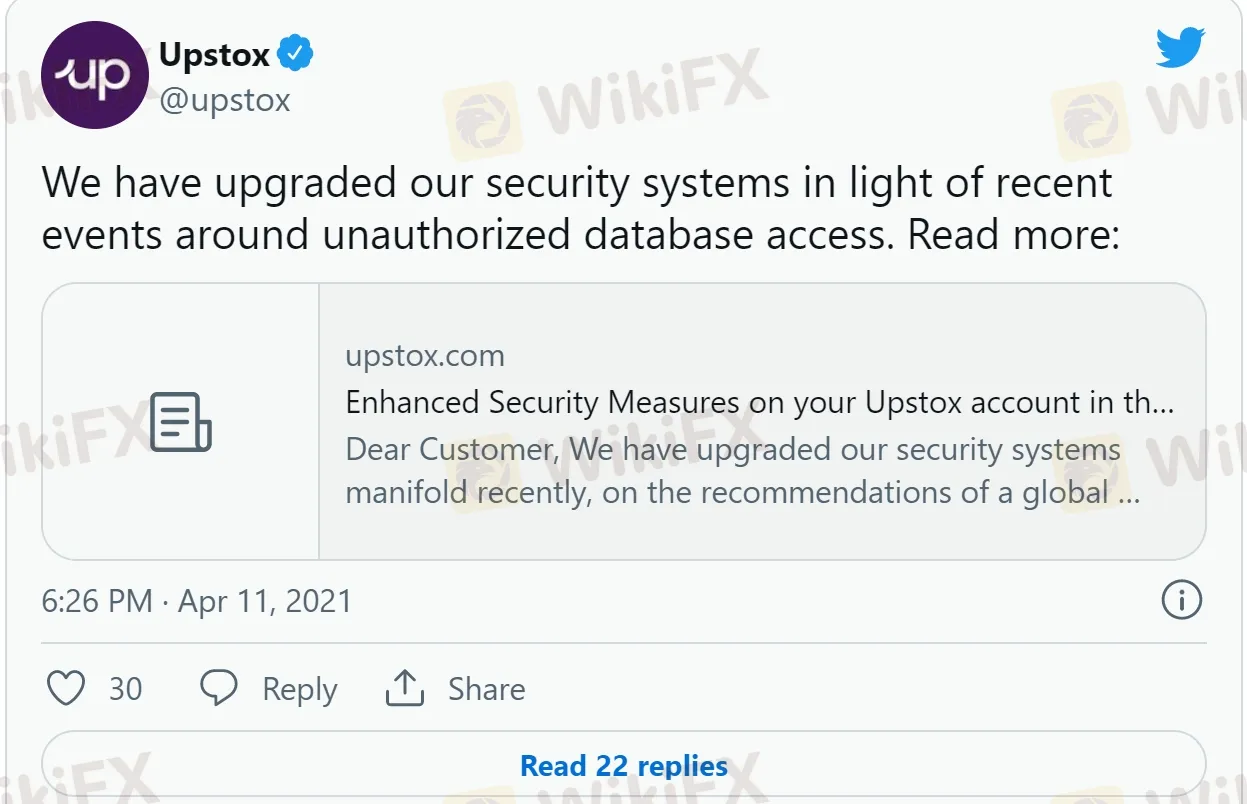Click the blue verified badge
This screenshot has width=1247, height=804.
tap(296, 54)
